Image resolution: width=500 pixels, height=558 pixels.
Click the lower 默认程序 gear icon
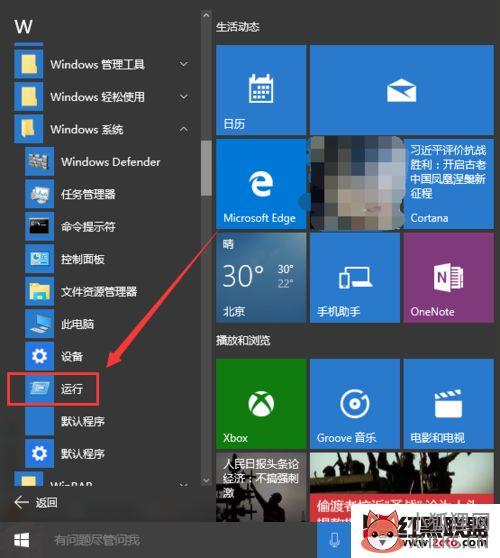click(x=40, y=453)
